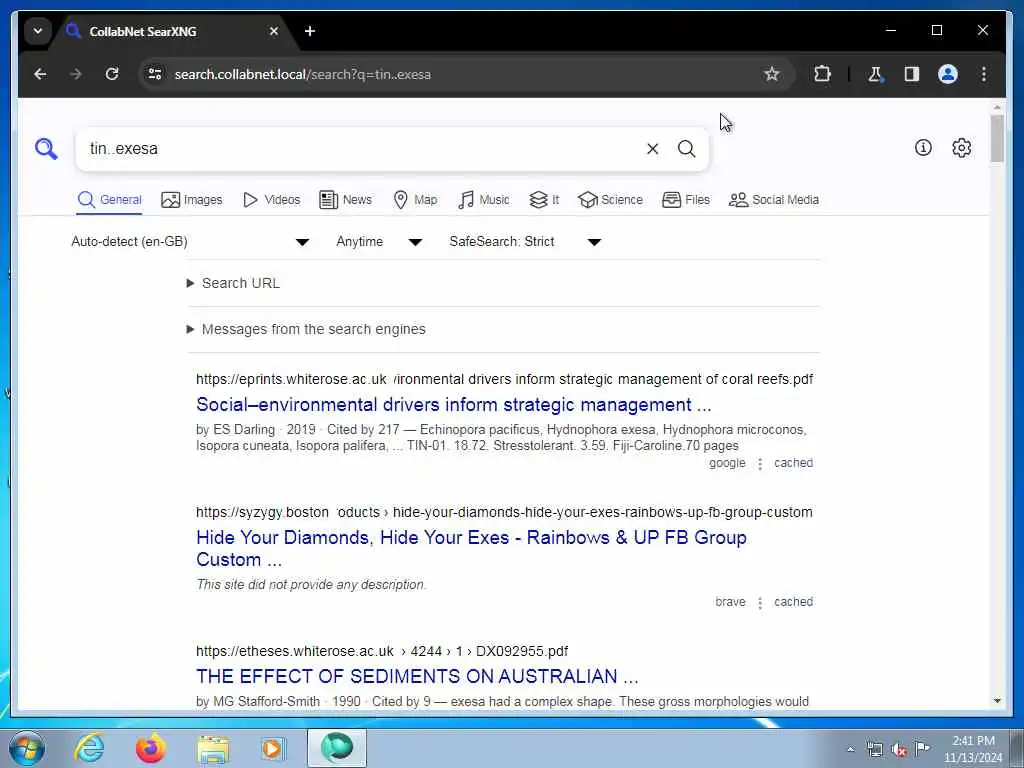1024x768 pixels.
Task: Switch to the Music tab
Action: point(484,200)
